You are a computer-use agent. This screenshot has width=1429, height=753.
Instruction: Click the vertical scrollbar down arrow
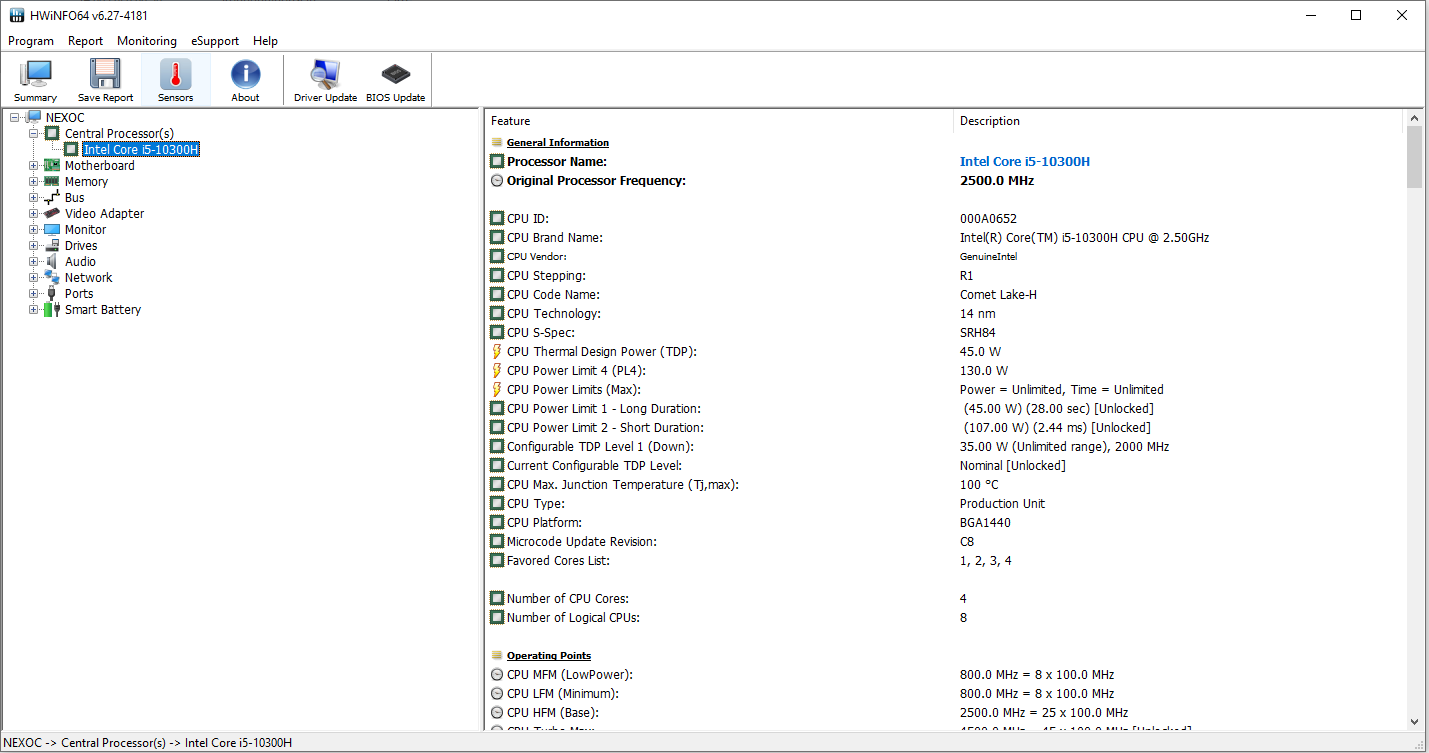click(x=1414, y=721)
